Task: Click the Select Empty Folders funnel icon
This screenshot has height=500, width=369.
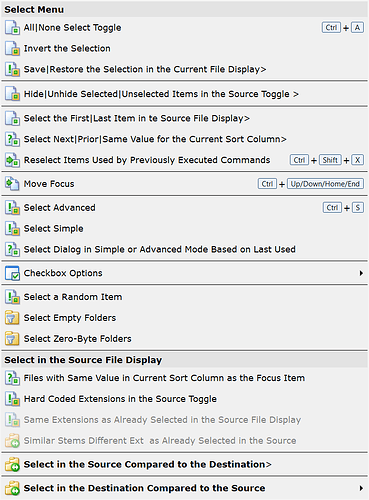Action: (x=12, y=318)
